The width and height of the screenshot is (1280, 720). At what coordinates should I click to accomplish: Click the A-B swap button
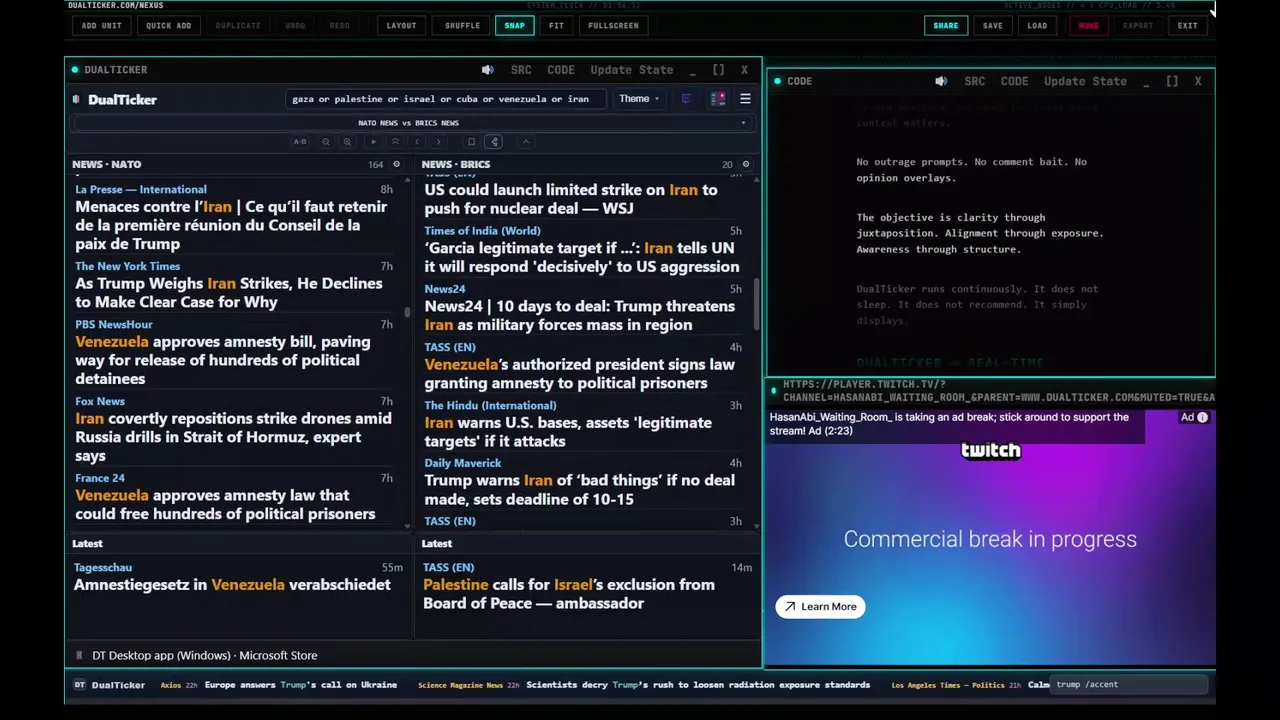pos(300,142)
